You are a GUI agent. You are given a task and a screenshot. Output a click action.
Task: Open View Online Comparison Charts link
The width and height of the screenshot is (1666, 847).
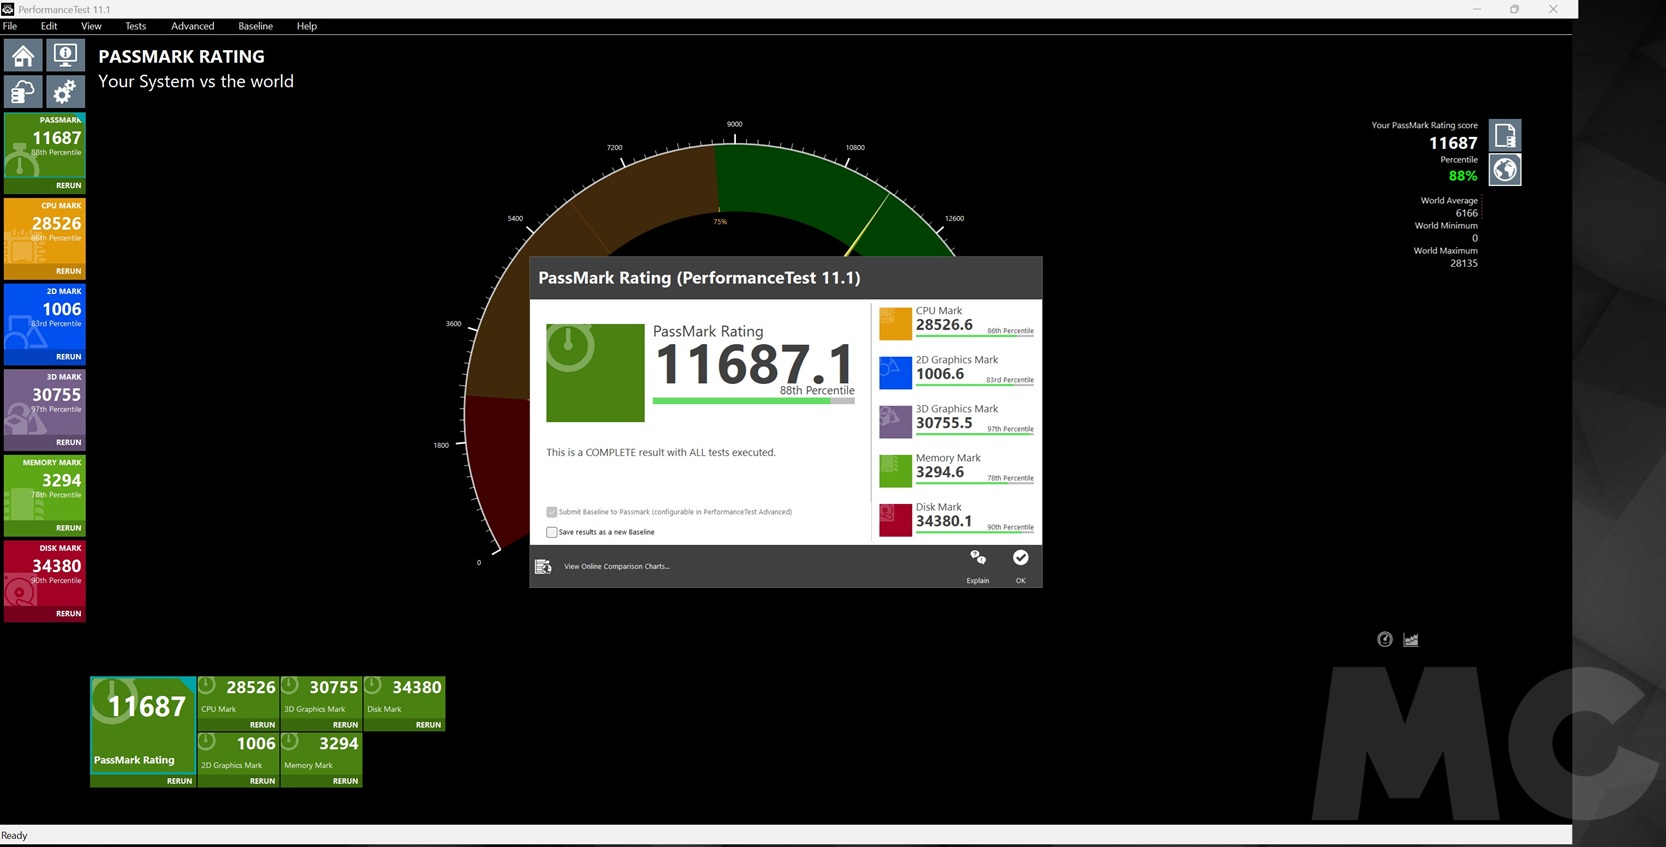click(617, 566)
